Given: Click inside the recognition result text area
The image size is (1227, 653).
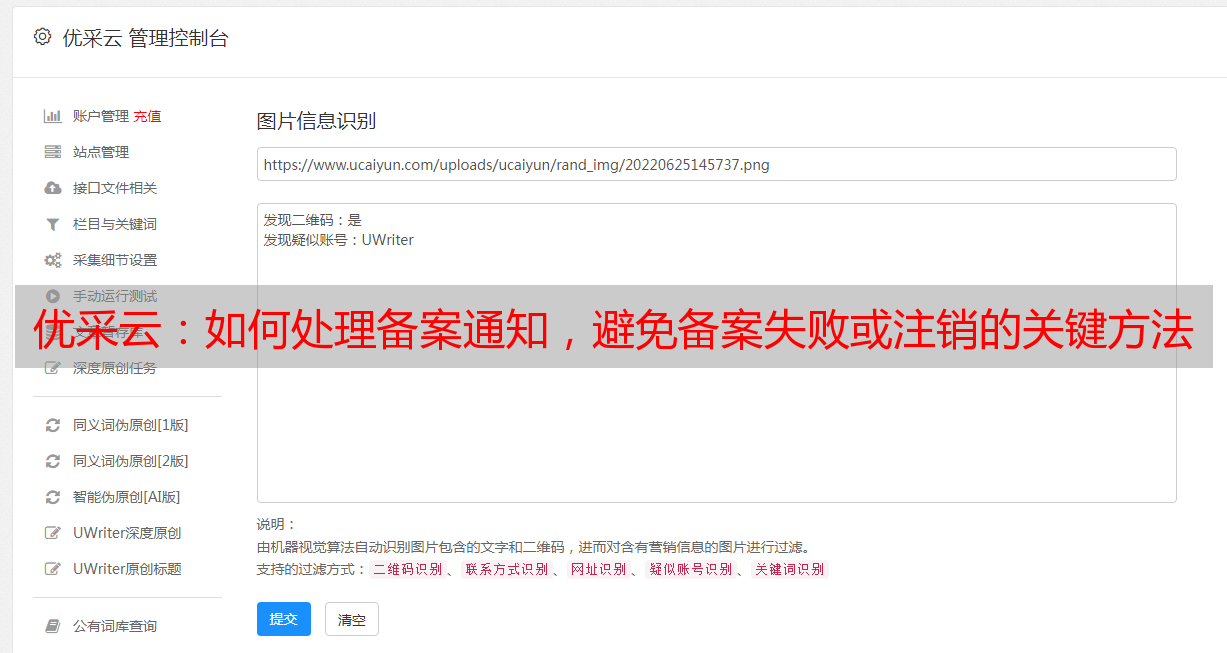Looking at the screenshot, I should 716,353.
